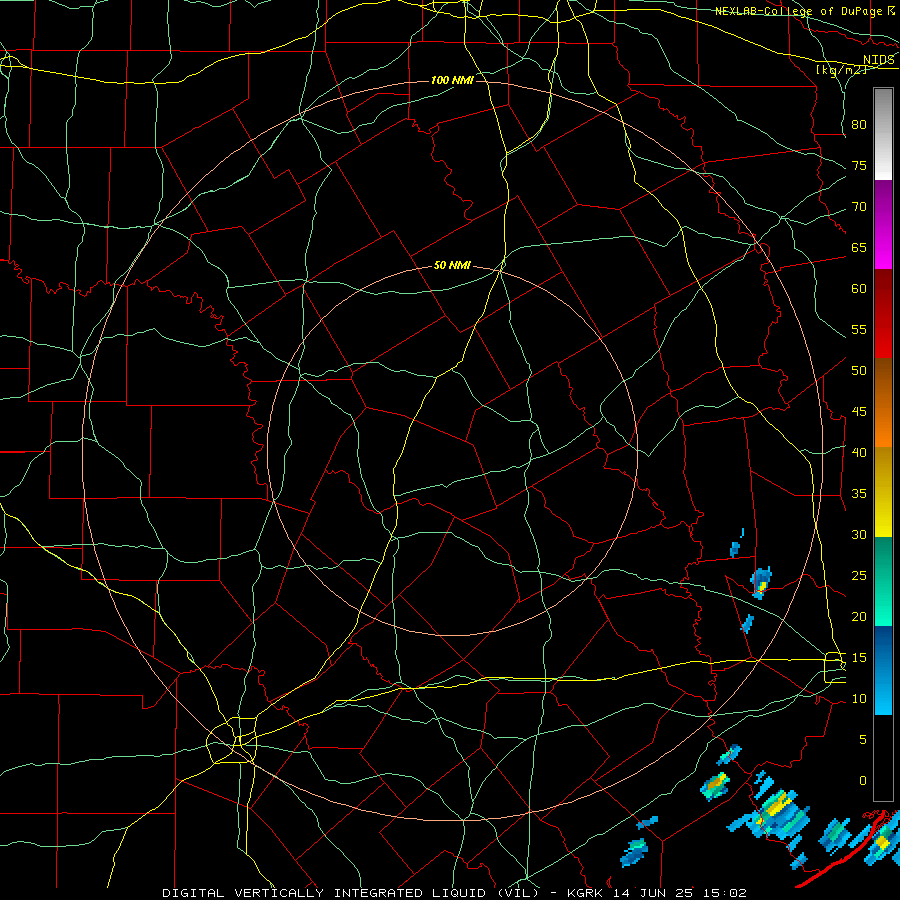Click the 55 value on the VIL scale
The image size is (900, 900).
[x=859, y=329]
